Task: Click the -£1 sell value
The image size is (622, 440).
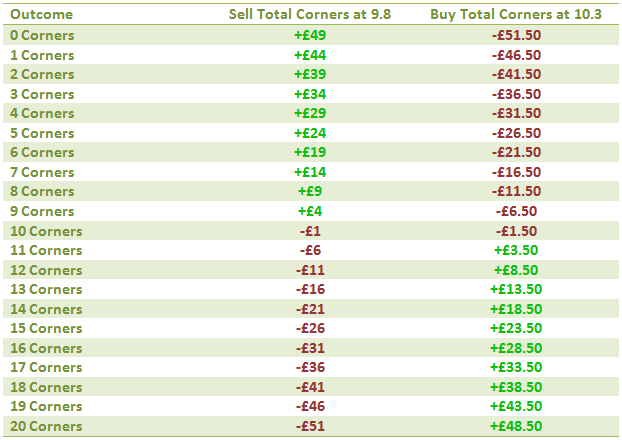Action: [x=310, y=231]
